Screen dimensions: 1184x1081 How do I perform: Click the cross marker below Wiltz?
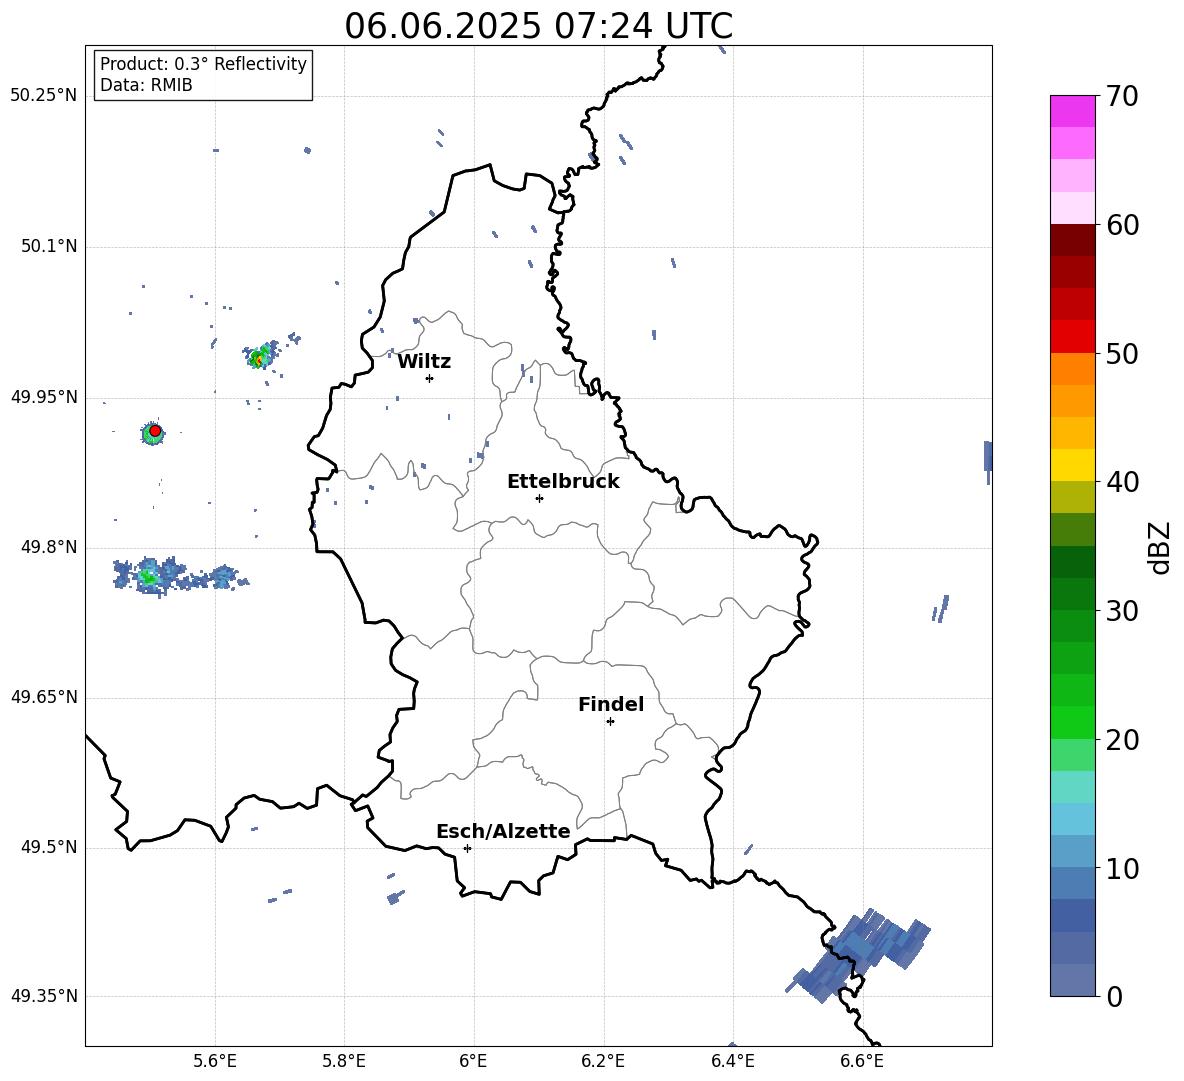coord(429,378)
